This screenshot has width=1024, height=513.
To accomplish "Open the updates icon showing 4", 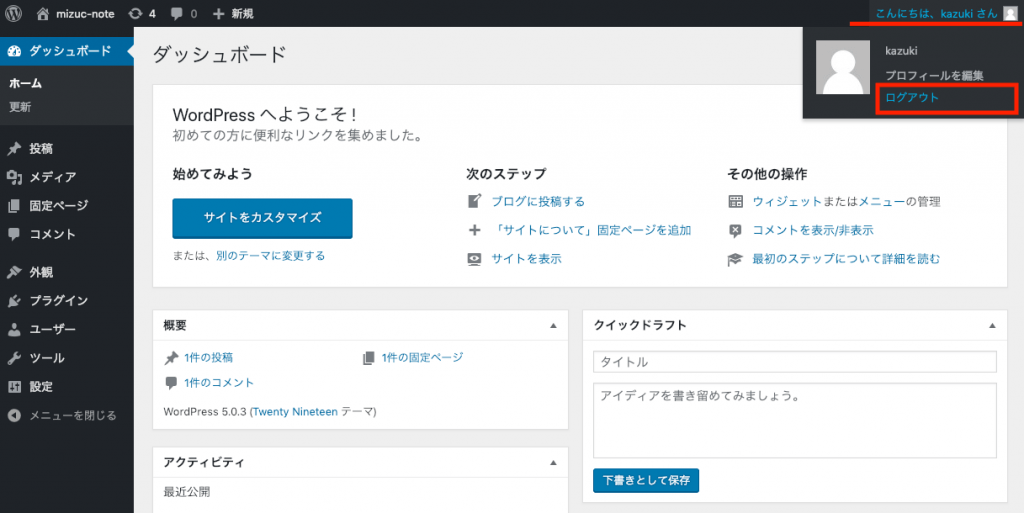I will tap(135, 13).
